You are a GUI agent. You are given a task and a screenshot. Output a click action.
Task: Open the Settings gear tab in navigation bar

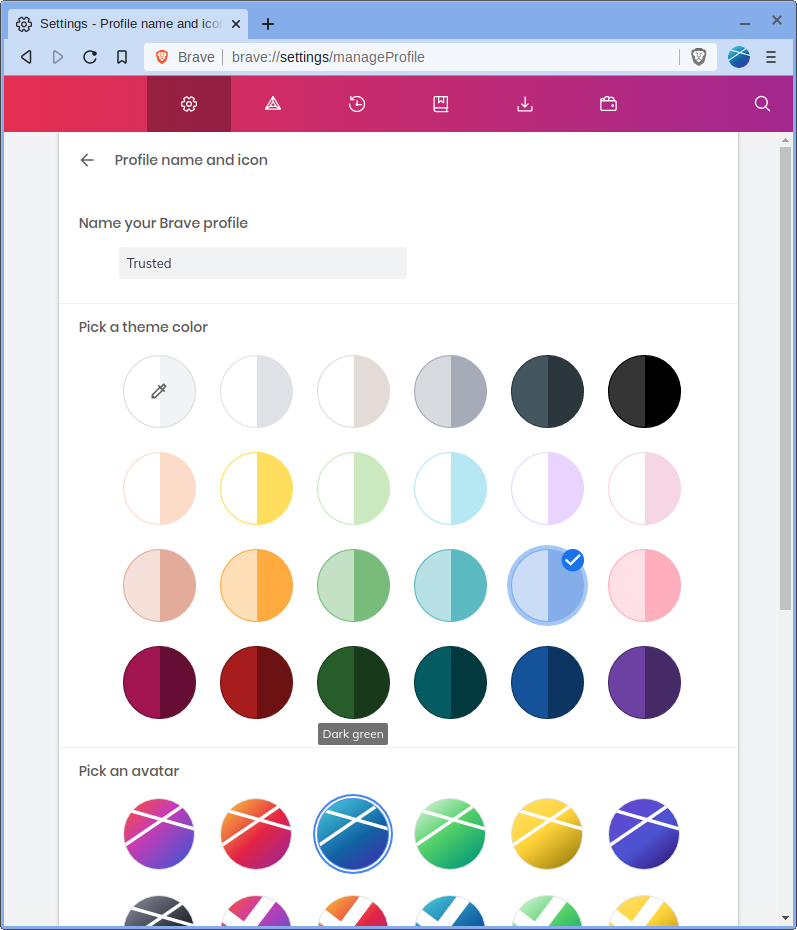click(189, 104)
